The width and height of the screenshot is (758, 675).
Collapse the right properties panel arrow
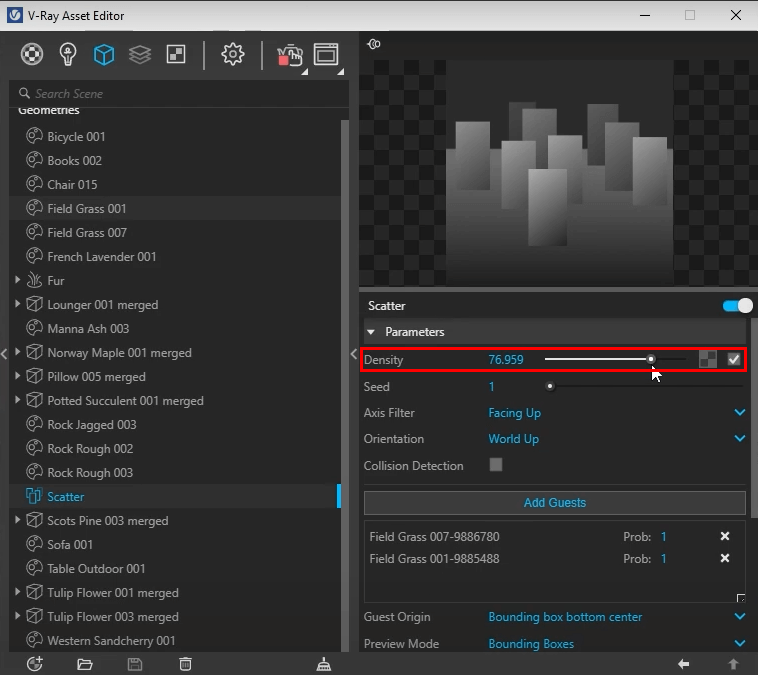pyautogui.click(x=354, y=353)
